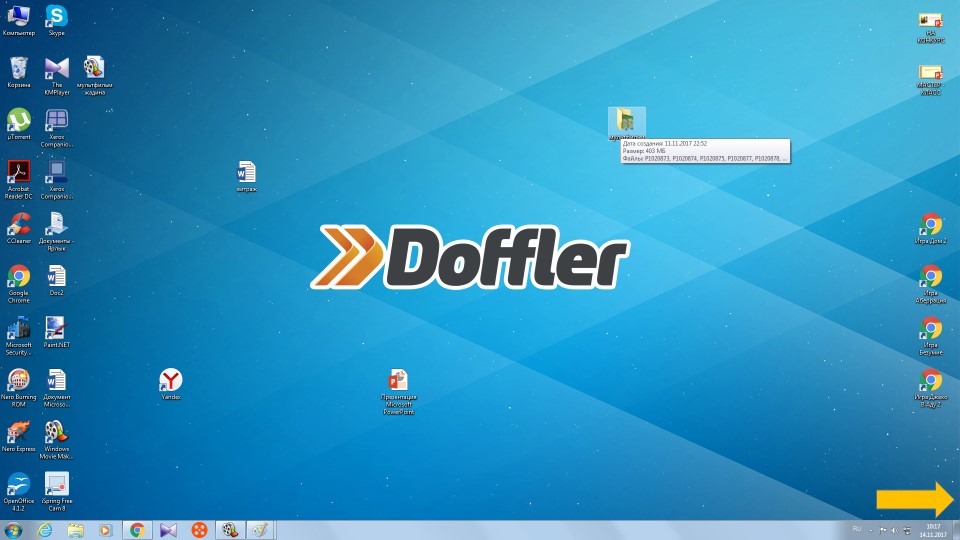This screenshot has height=540, width=960.
Task: Switch to Chrome in the taskbar
Action: click(137, 530)
